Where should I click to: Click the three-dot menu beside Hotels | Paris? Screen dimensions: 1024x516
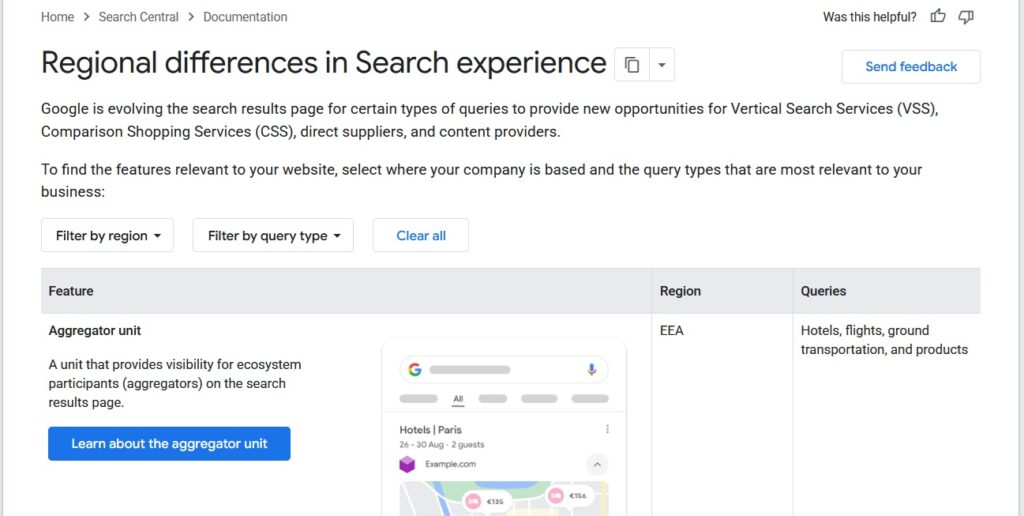[x=607, y=429]
